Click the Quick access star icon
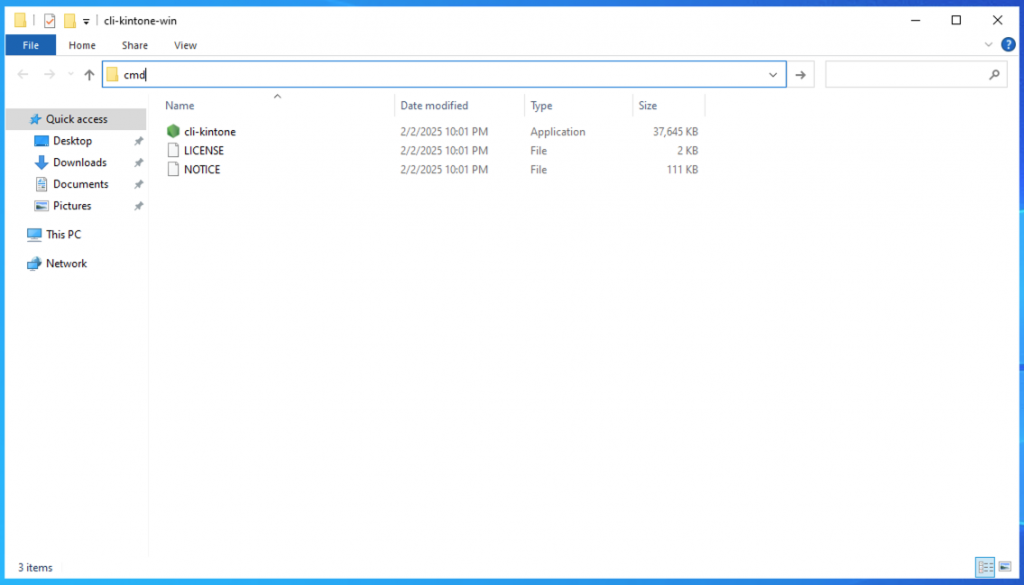 [35, 119]
